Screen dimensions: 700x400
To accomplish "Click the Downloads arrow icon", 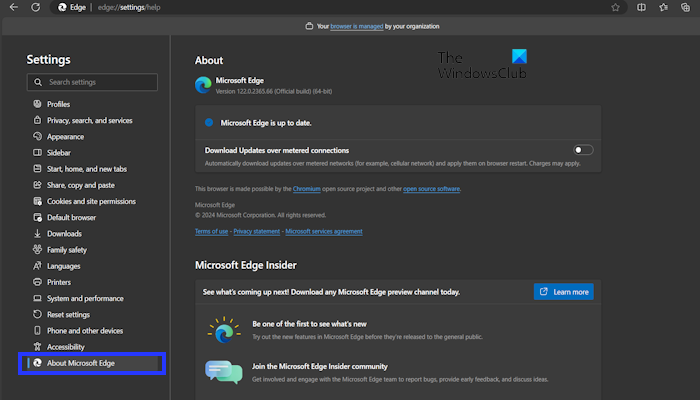I will pyautogui.click(x=38, y=233).
